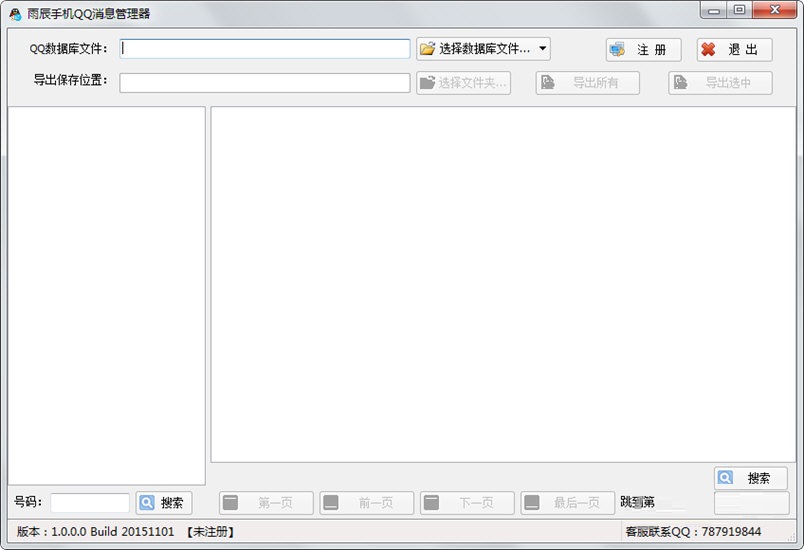This screenshot has width=804, height=550.
Task: Click the 导出保存位置 label
Action: (71, 80)
